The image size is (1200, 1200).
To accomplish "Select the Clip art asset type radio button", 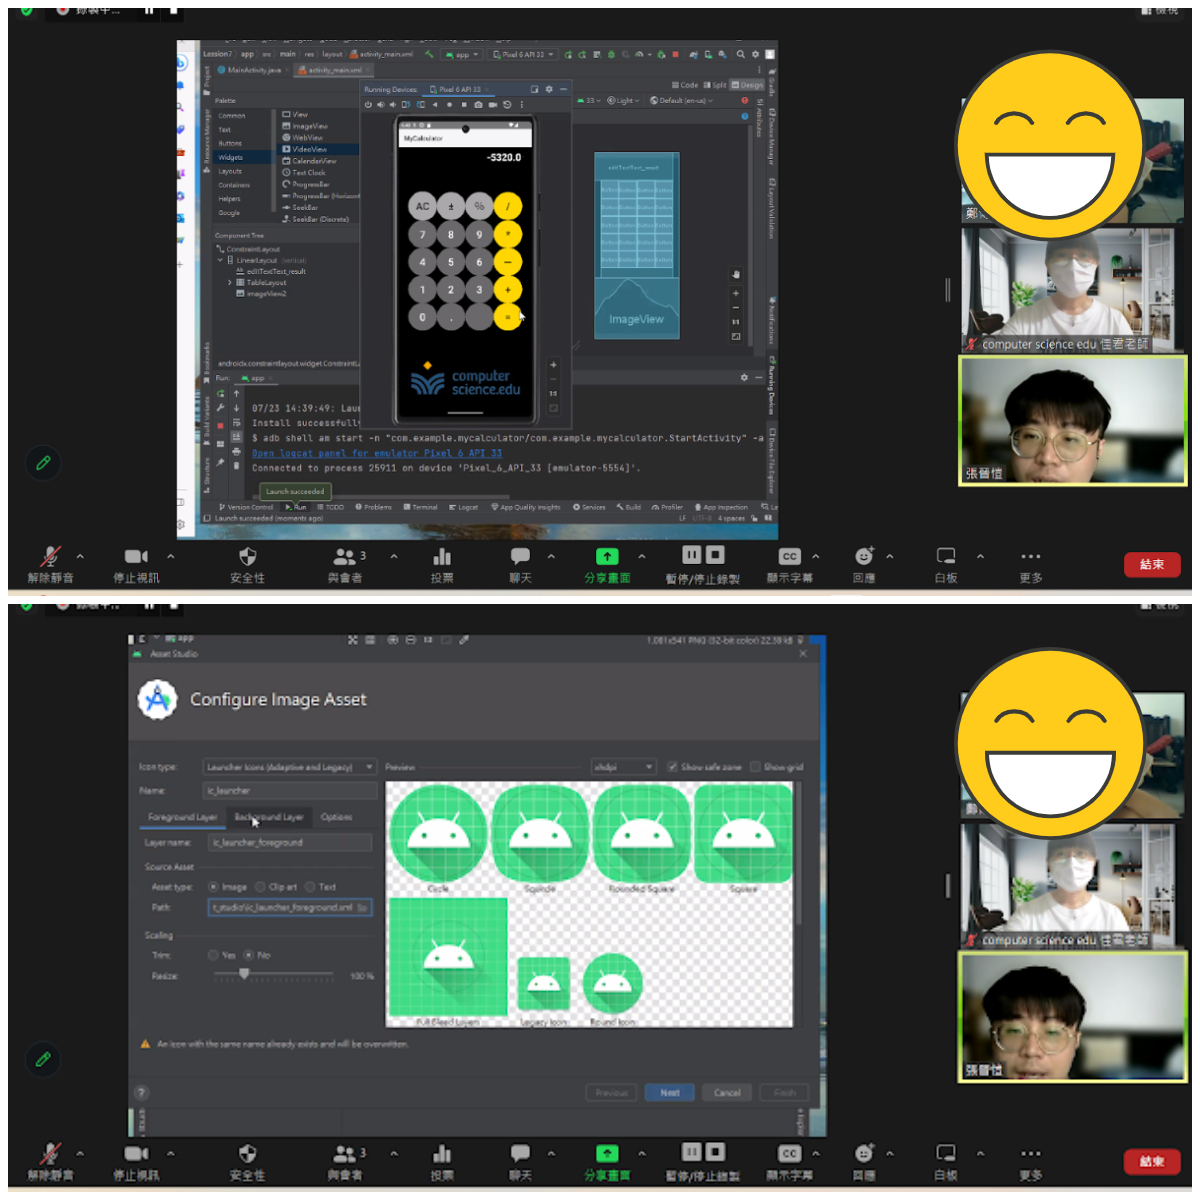I will 260,887.
